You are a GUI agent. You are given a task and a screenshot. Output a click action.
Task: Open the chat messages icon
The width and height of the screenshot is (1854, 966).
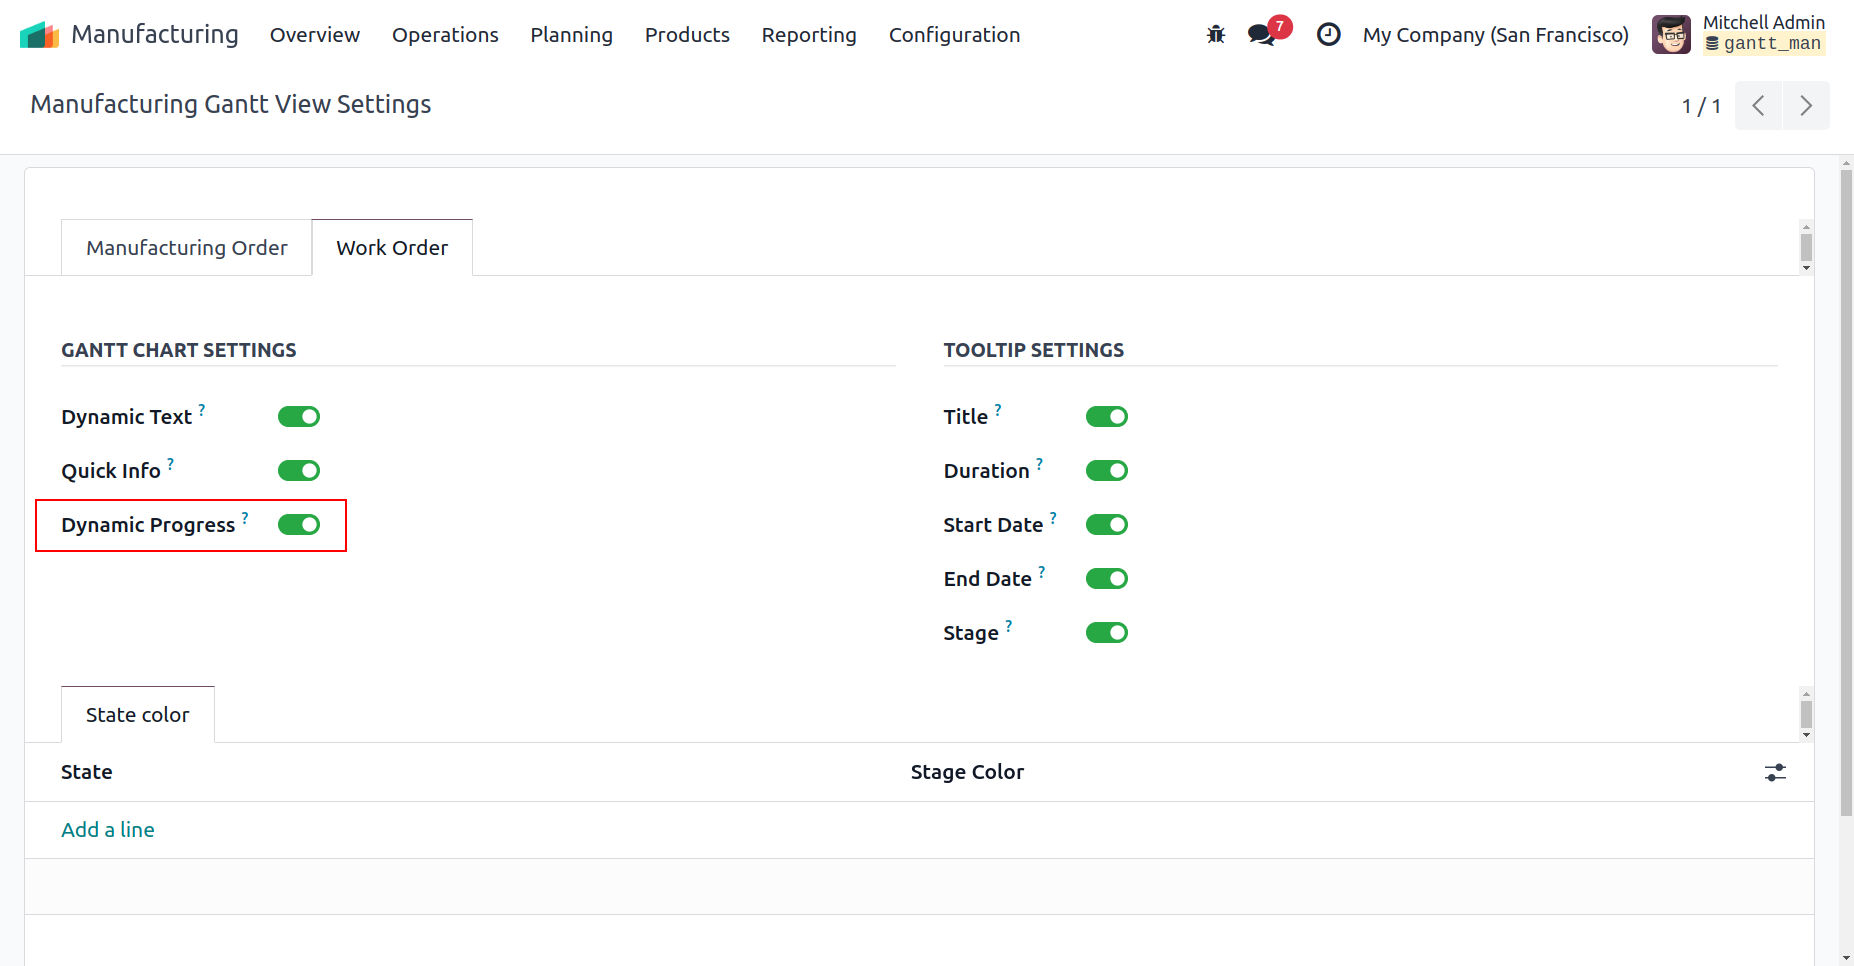click(1261, 35)
